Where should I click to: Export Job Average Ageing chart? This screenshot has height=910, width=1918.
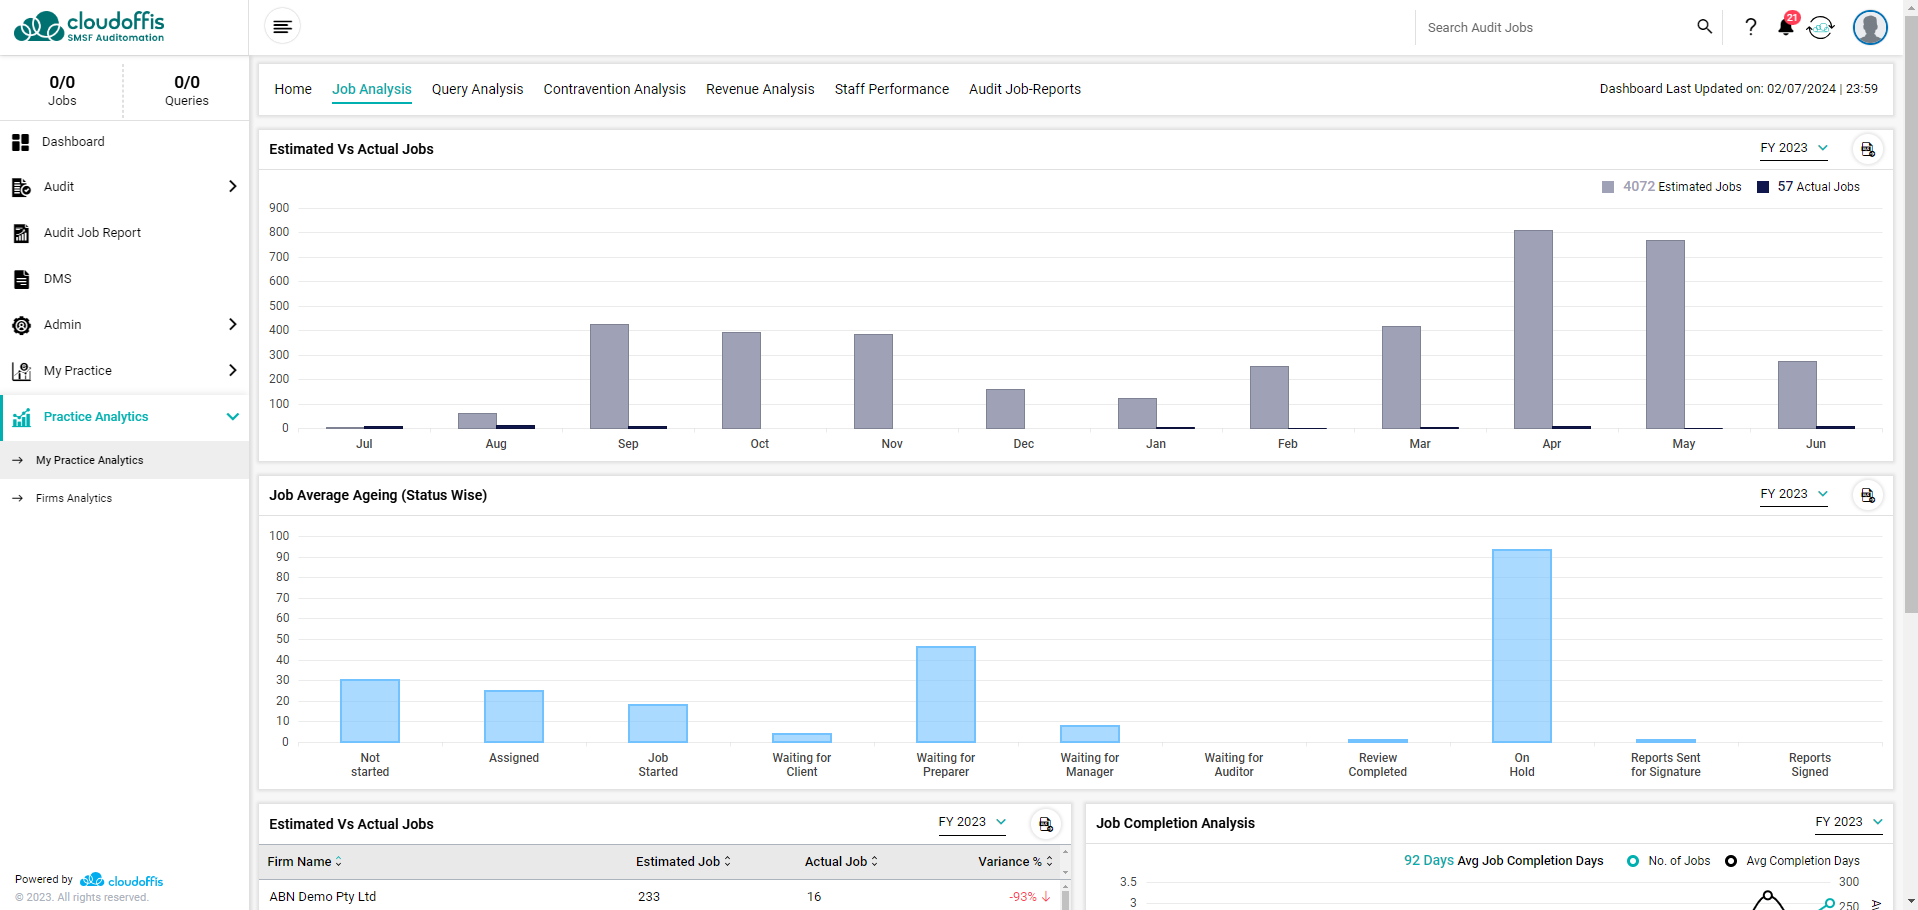pyautogui.click(x=1867, y=495)
